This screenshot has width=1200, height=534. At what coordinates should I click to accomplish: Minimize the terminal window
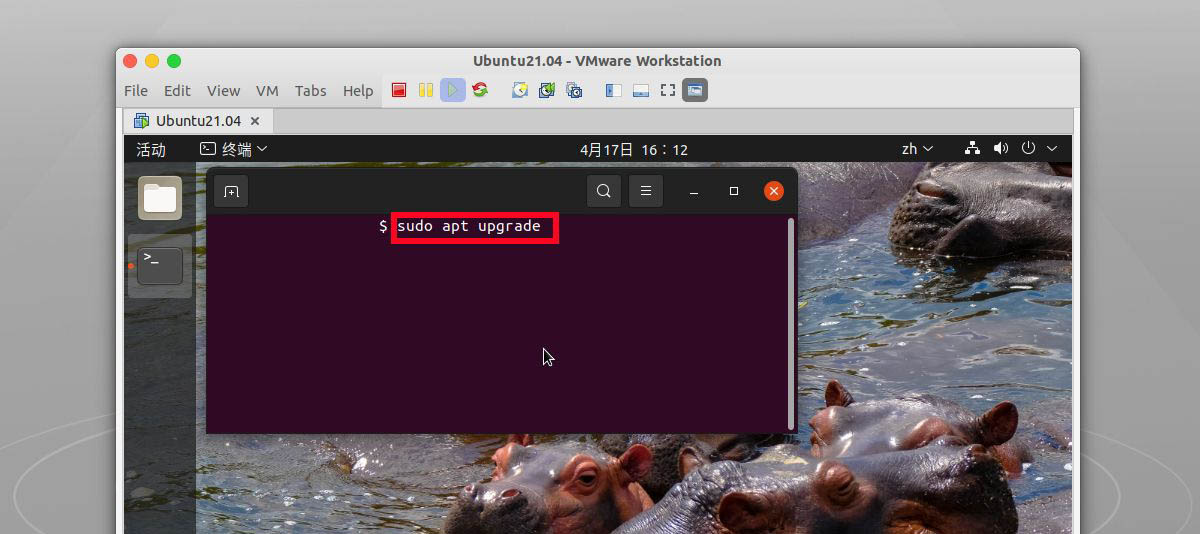694,191
